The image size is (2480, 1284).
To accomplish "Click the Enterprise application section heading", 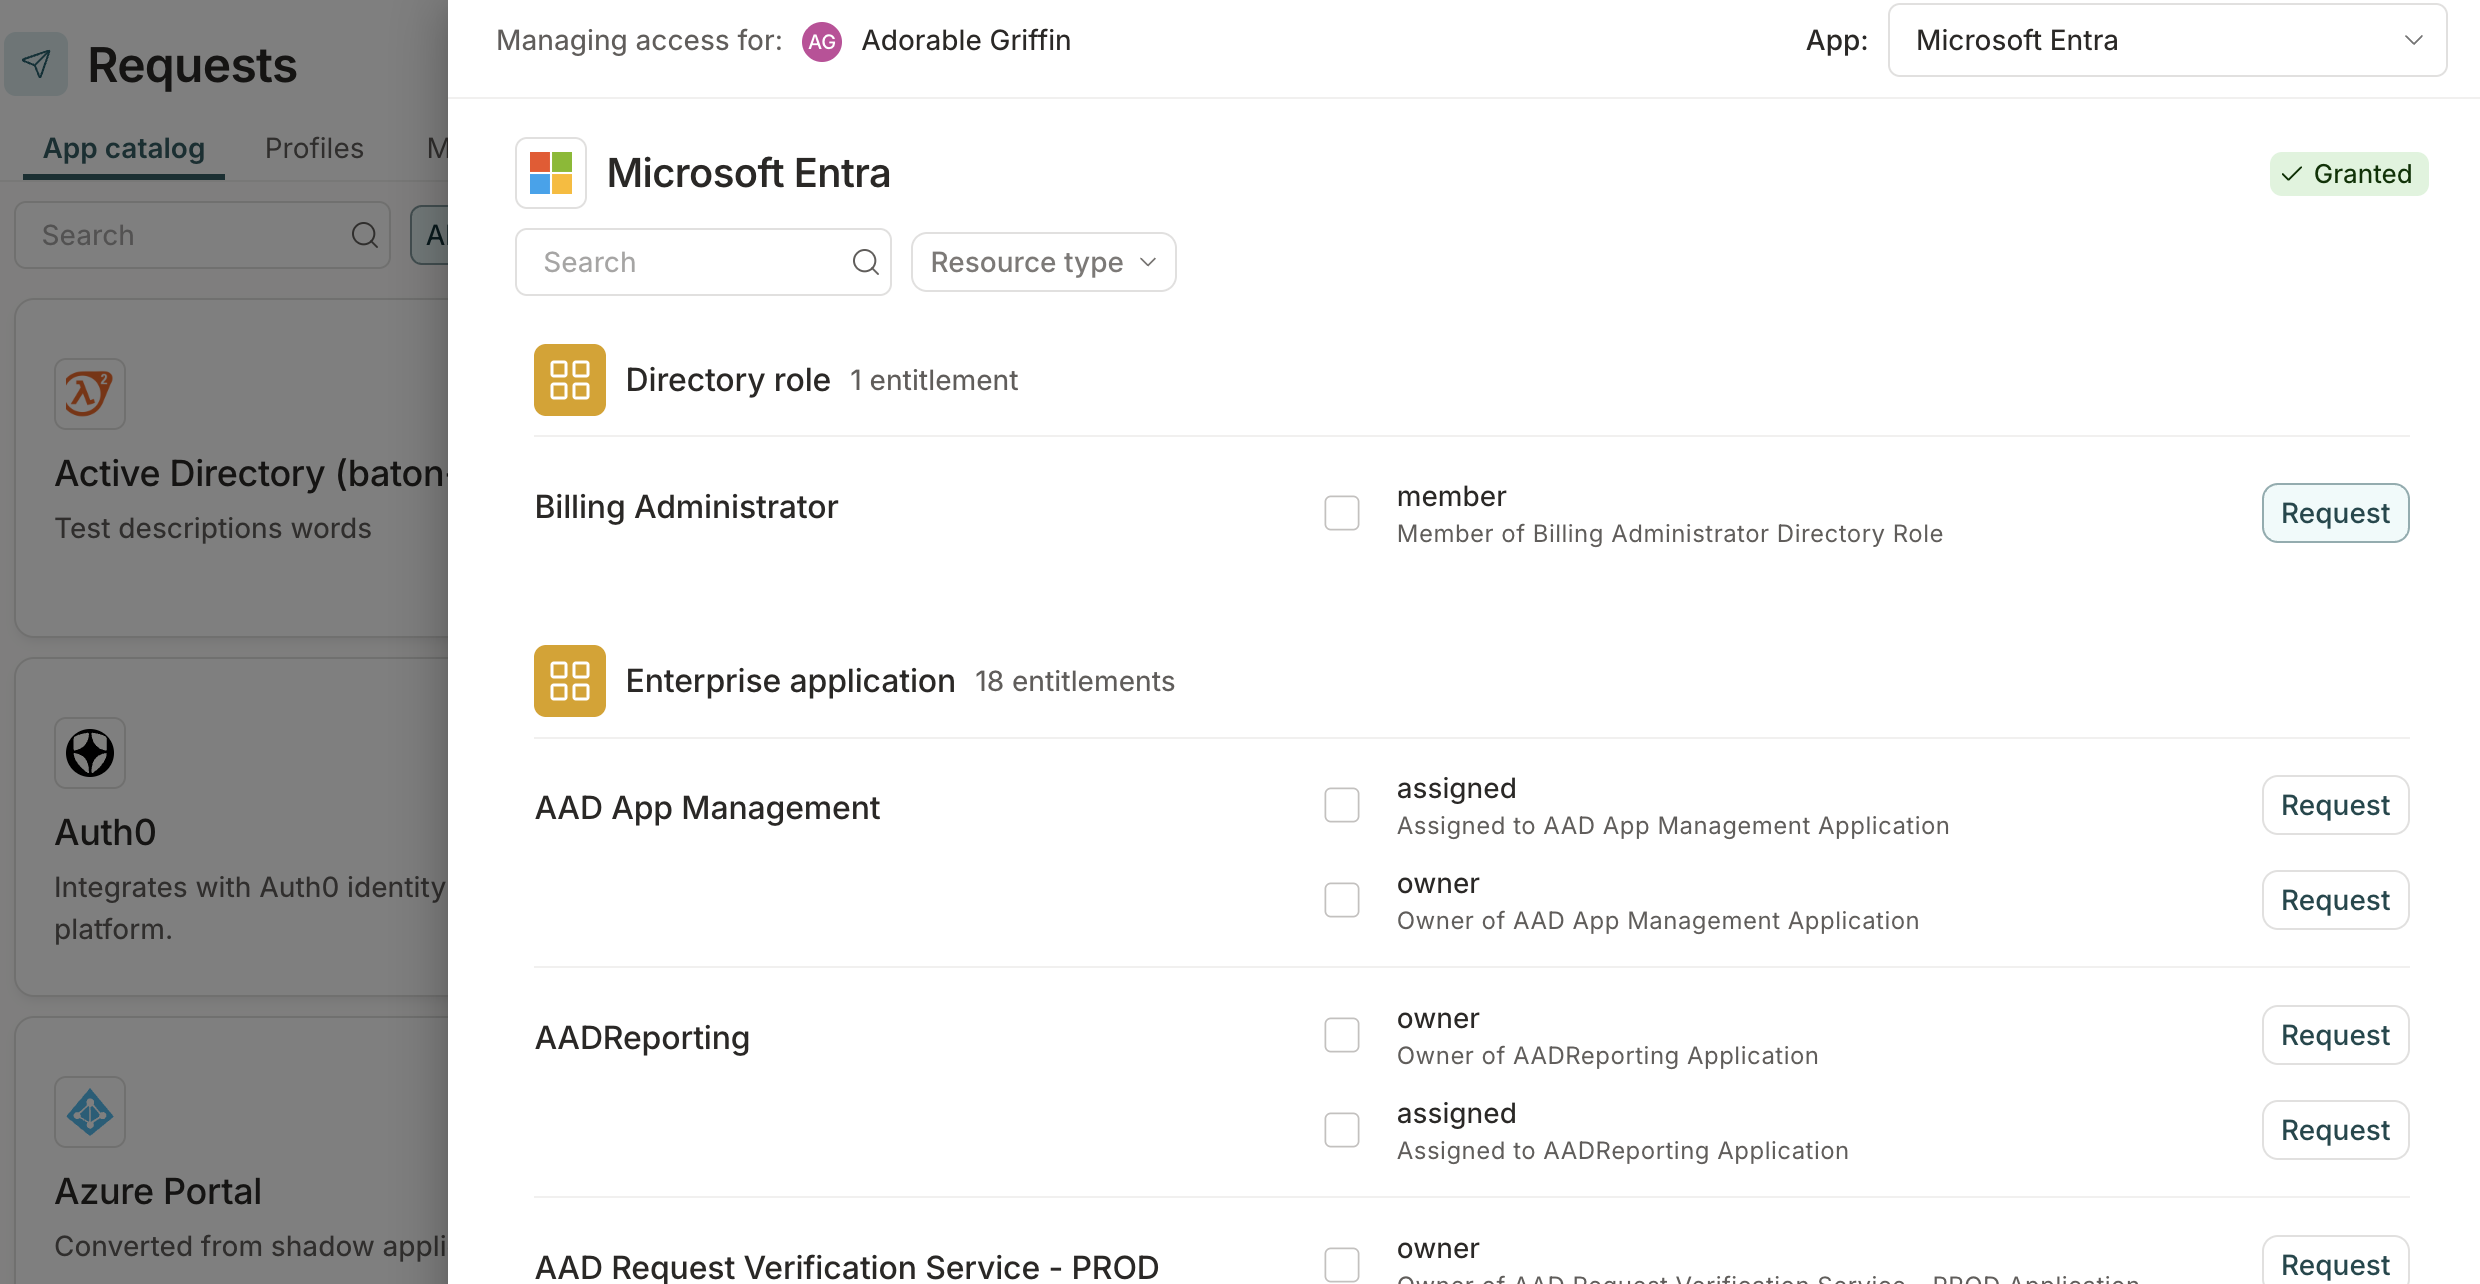I will 790,681.
